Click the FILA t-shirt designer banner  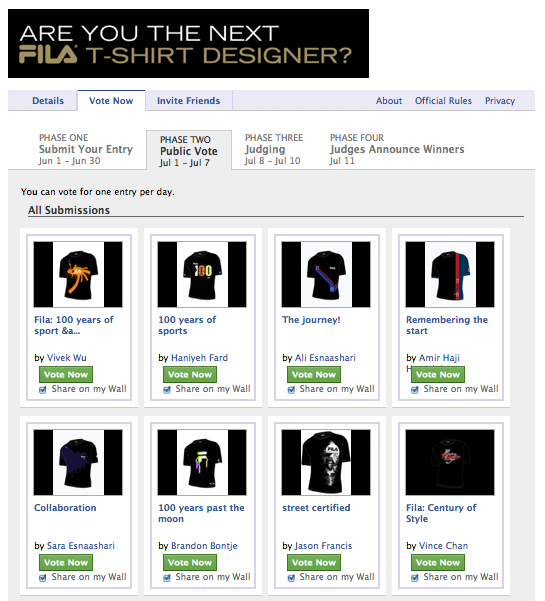click(189, 44)
